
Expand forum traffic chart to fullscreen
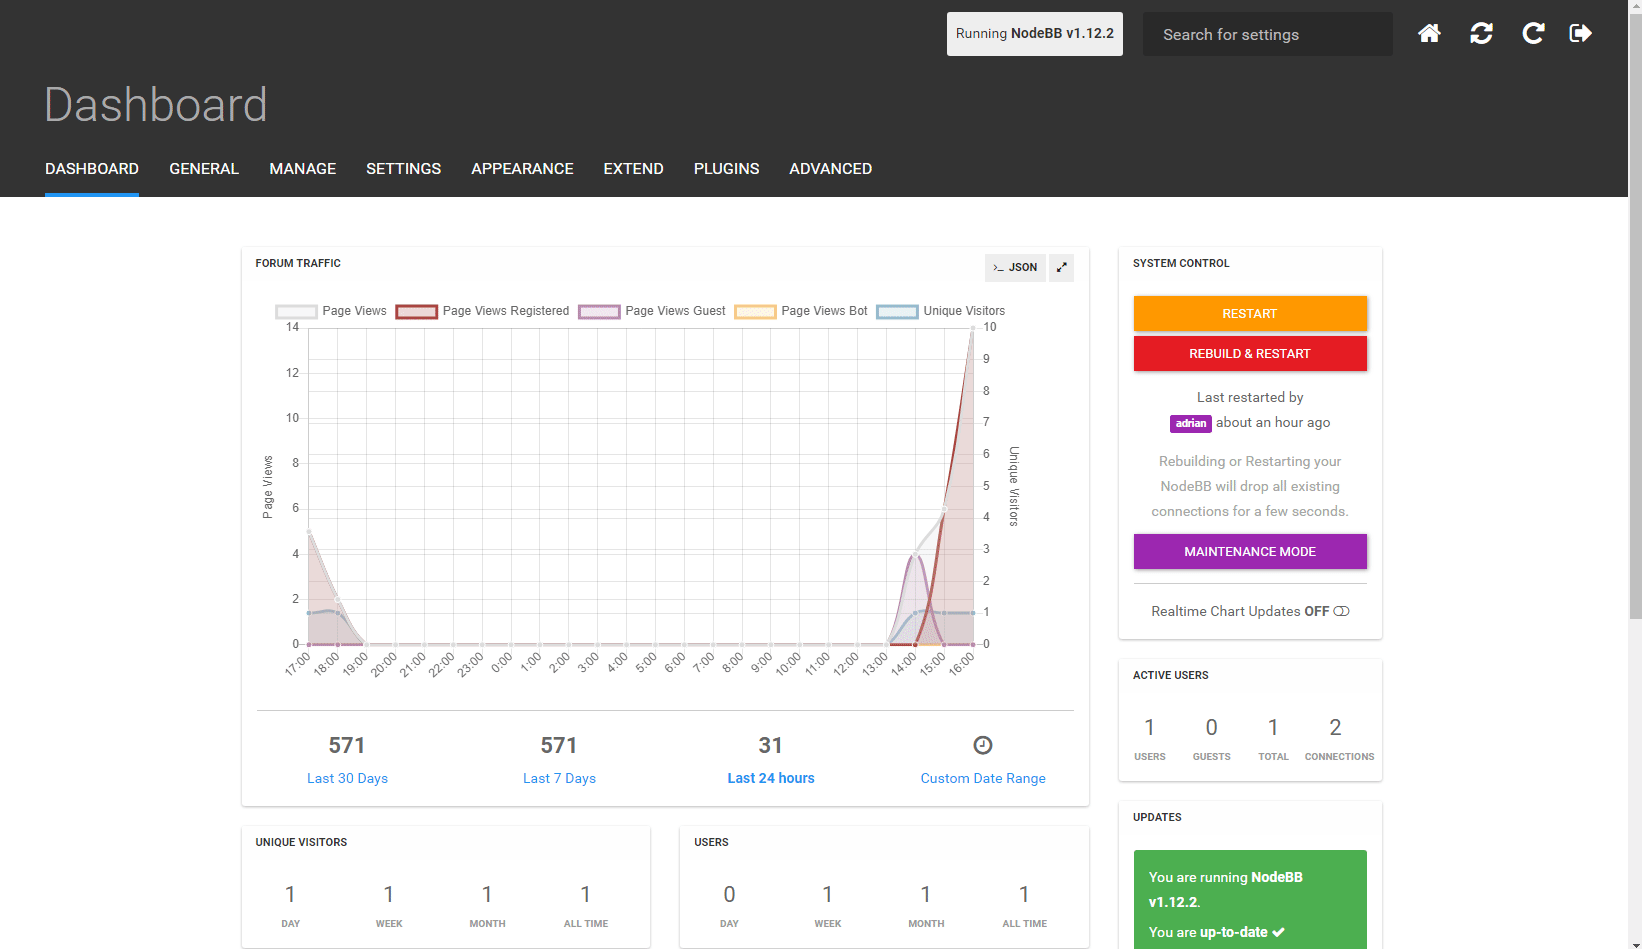[x=1062, y=268]
